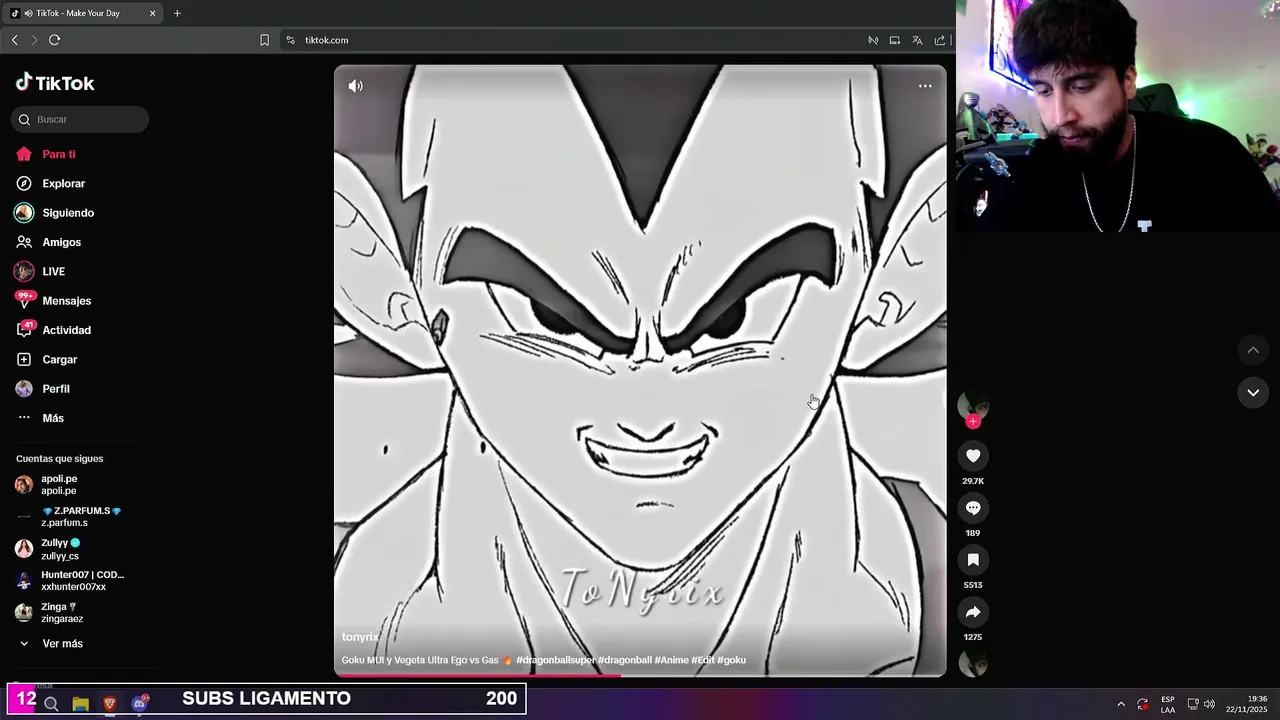Click the #dragonball hashtag
The width and height of the screenshot is (1280, 720).
(x=625, y=660)
